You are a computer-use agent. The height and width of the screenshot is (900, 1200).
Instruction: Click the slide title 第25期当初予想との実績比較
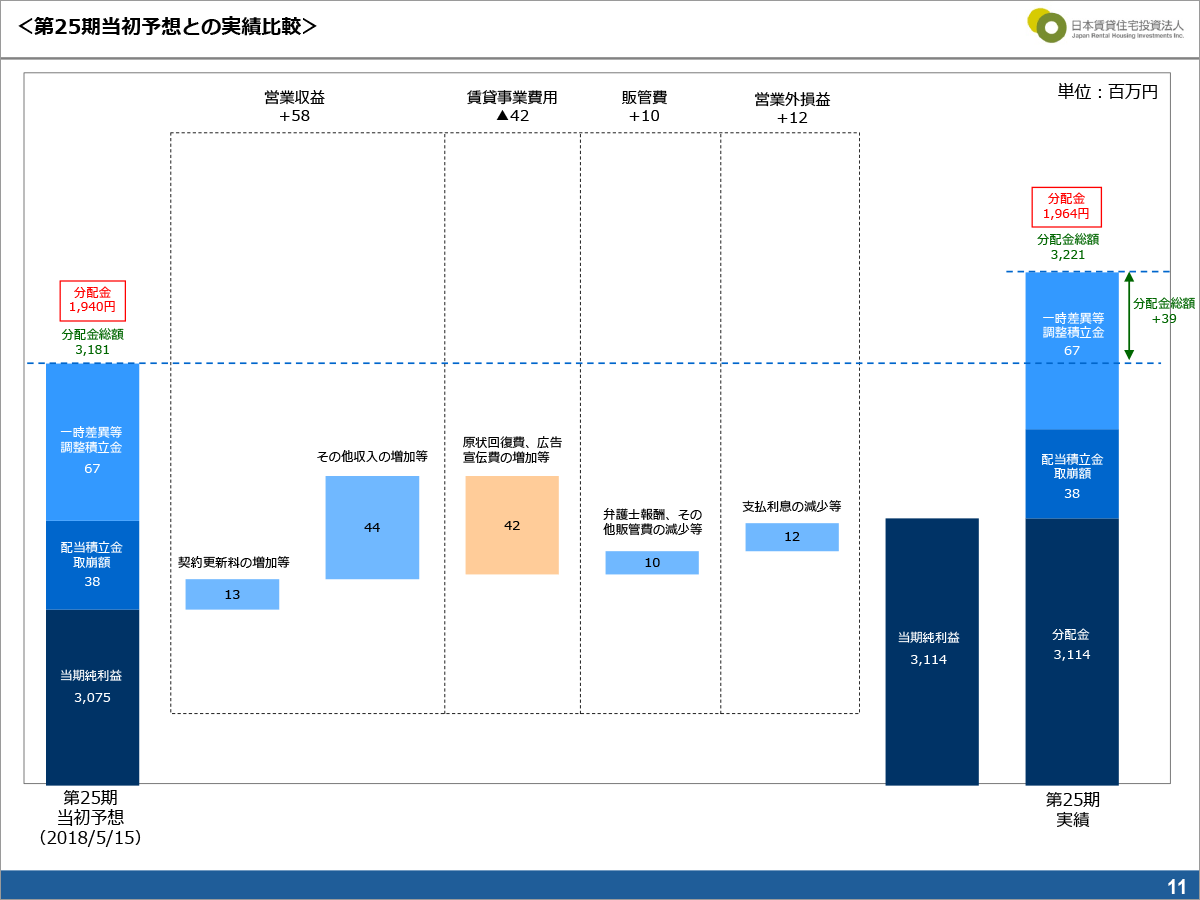pyautogui.click(x=168, y=27)
